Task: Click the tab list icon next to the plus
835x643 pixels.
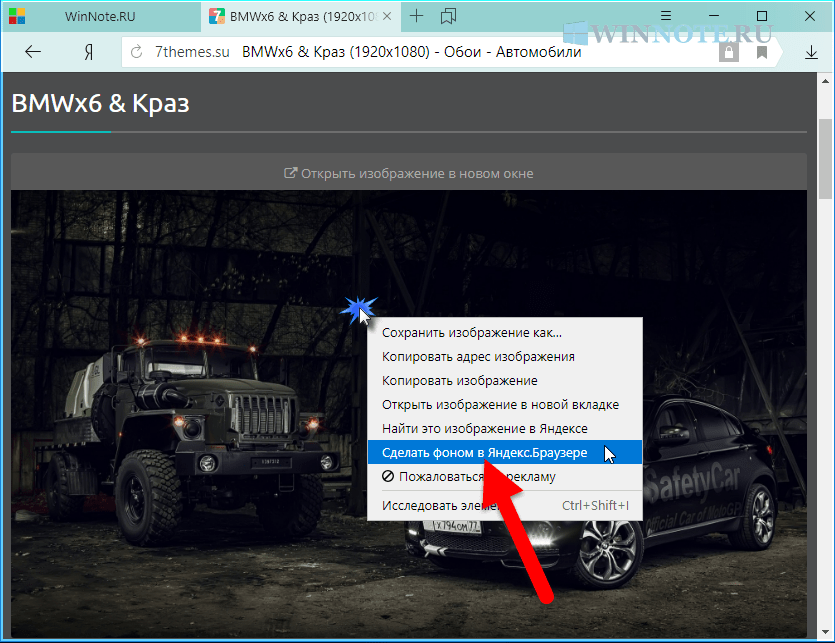Action: coord(448,16)
